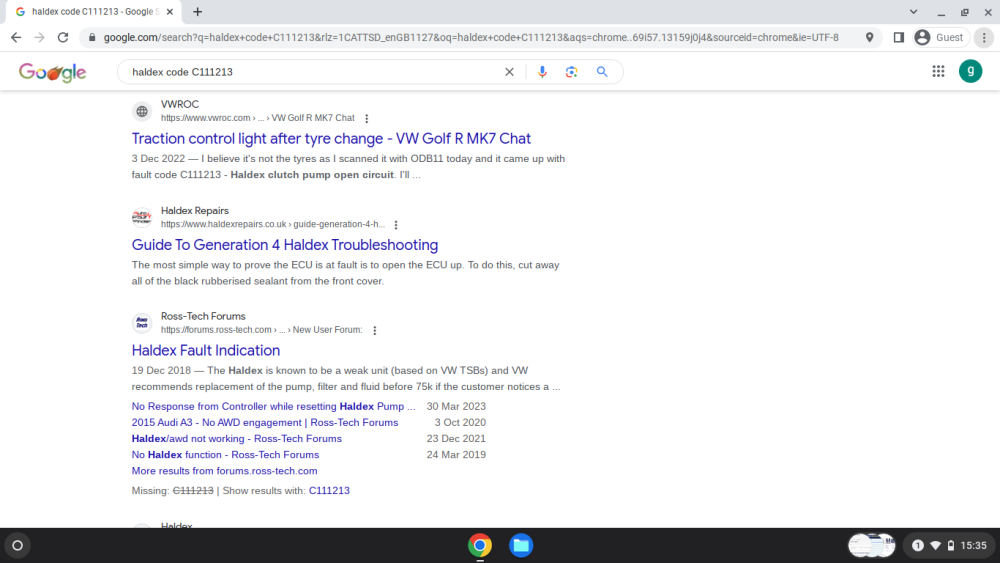1000x563 pixels.
Task: Click the Ross-Tech Forums favicon
Action: (x=142, y=323)
